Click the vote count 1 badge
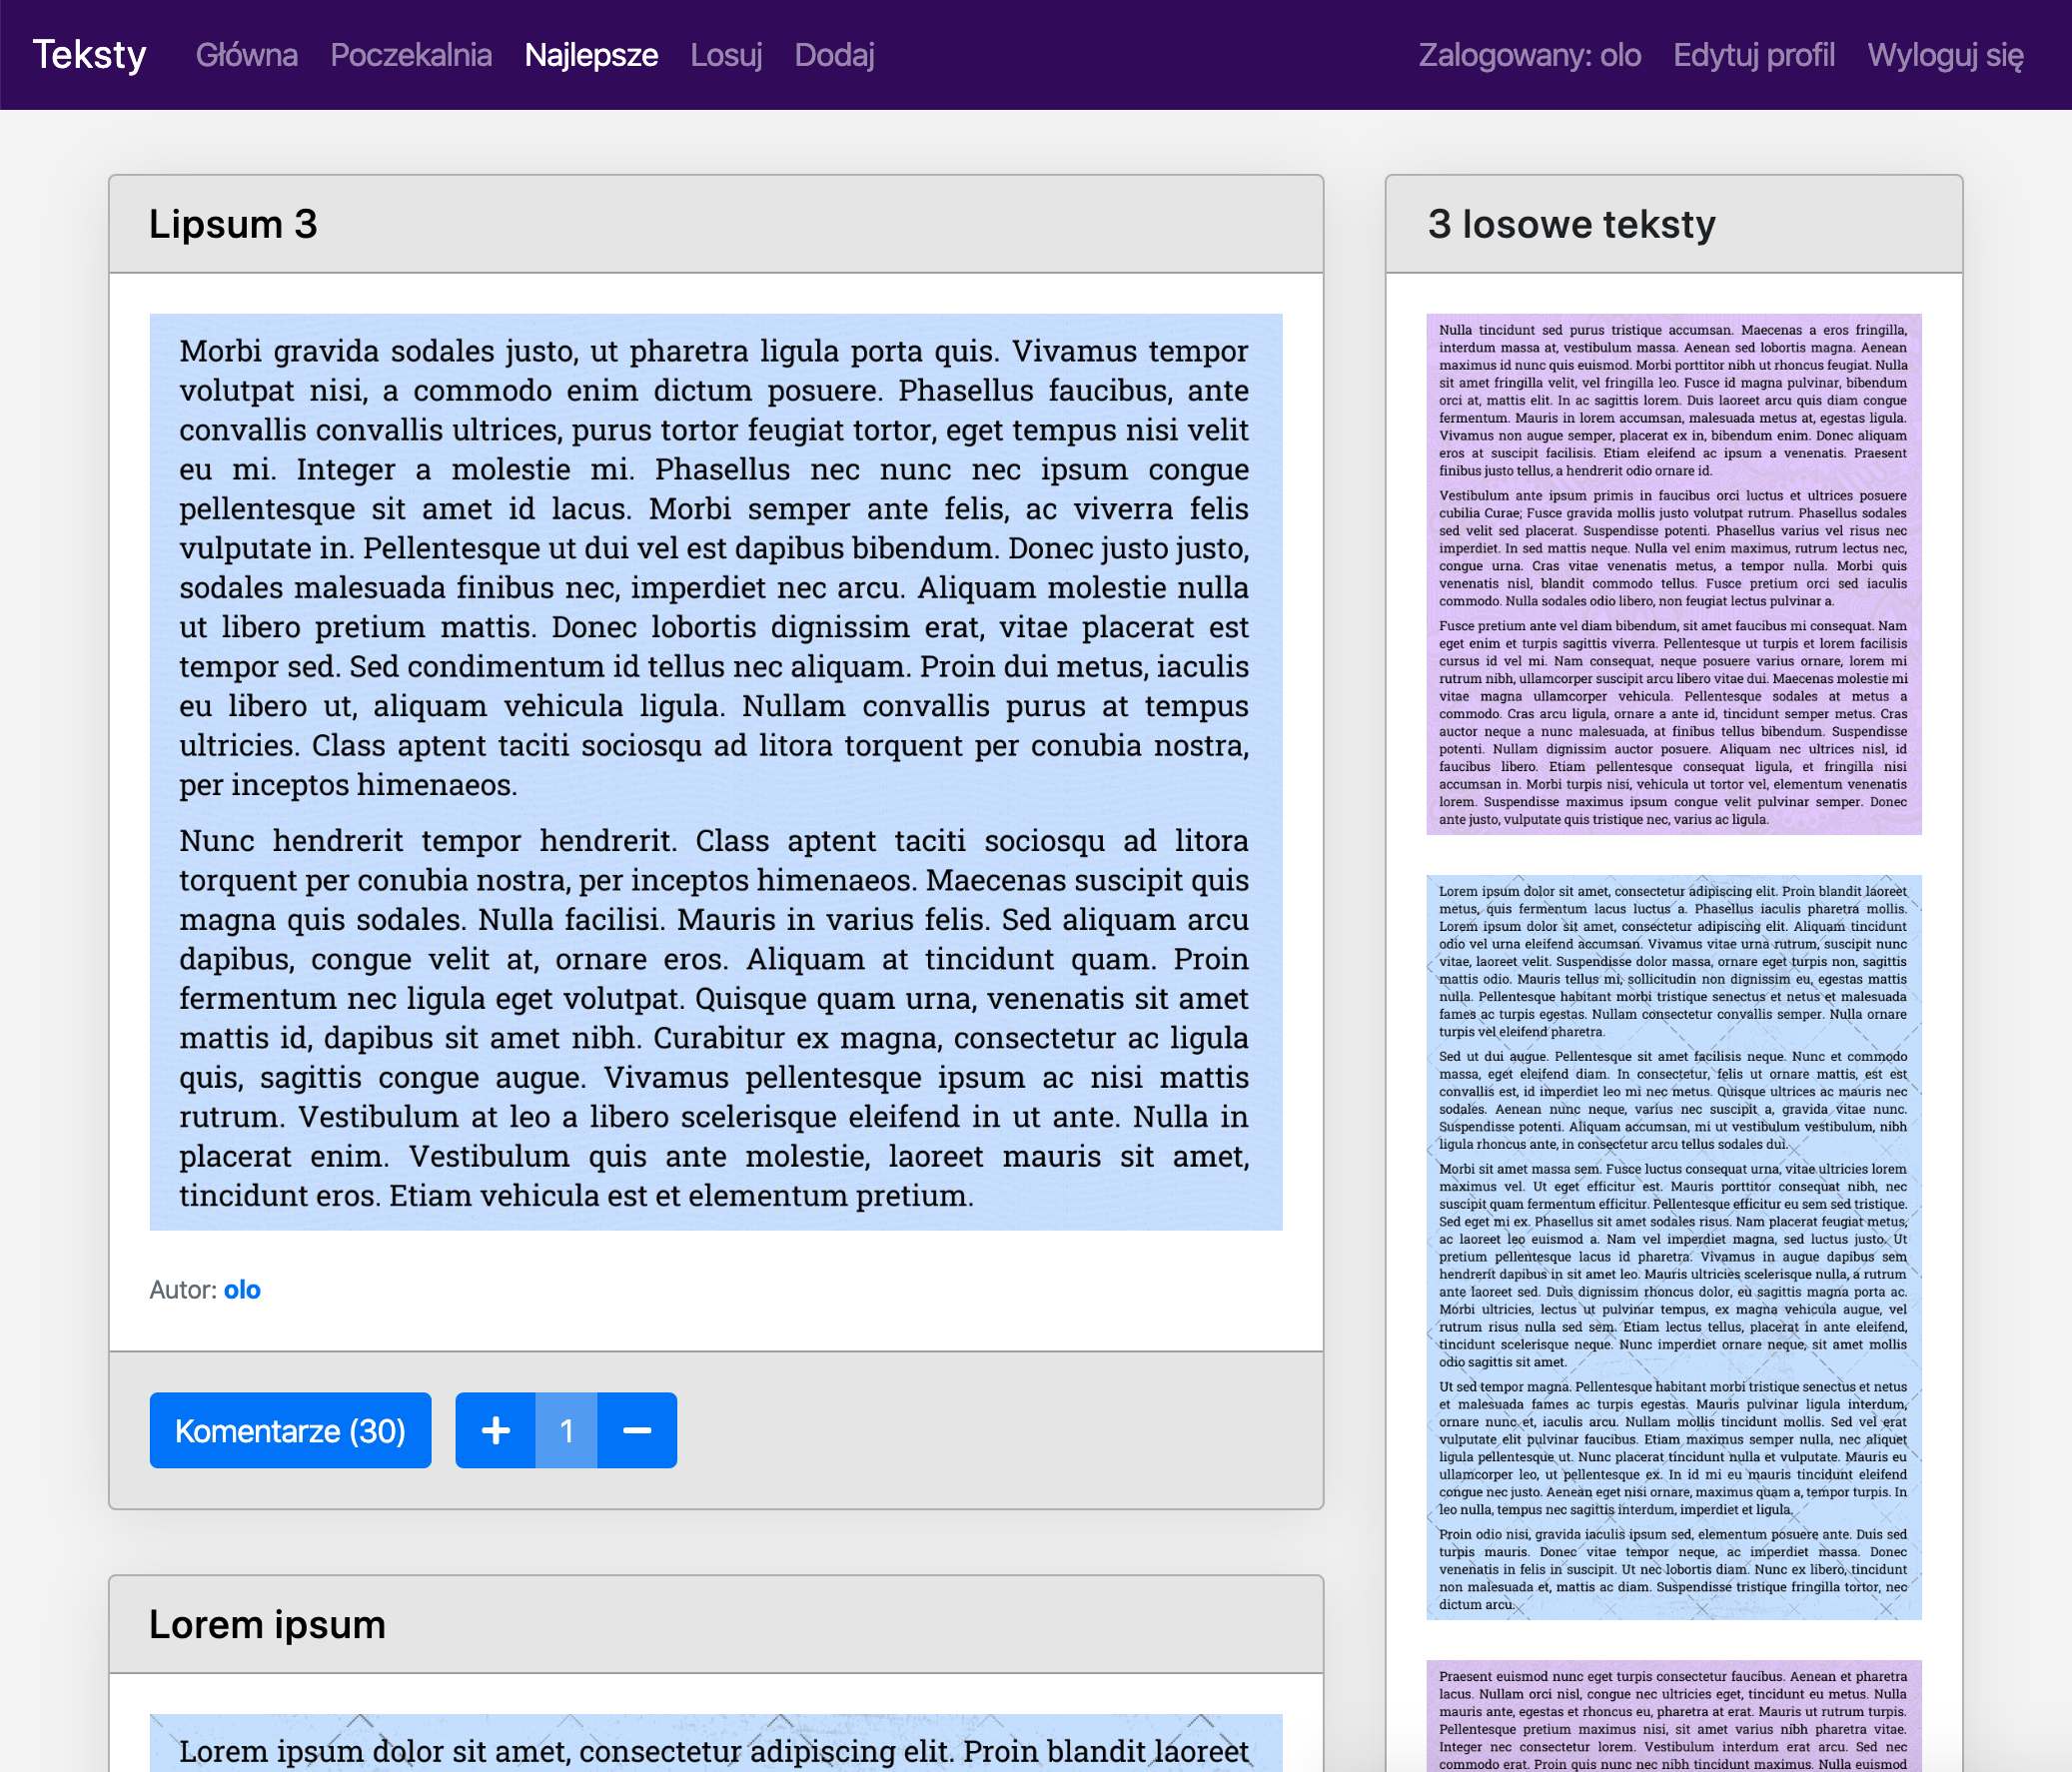This screenshot has height=1772, width=2072. point(566,1431)
